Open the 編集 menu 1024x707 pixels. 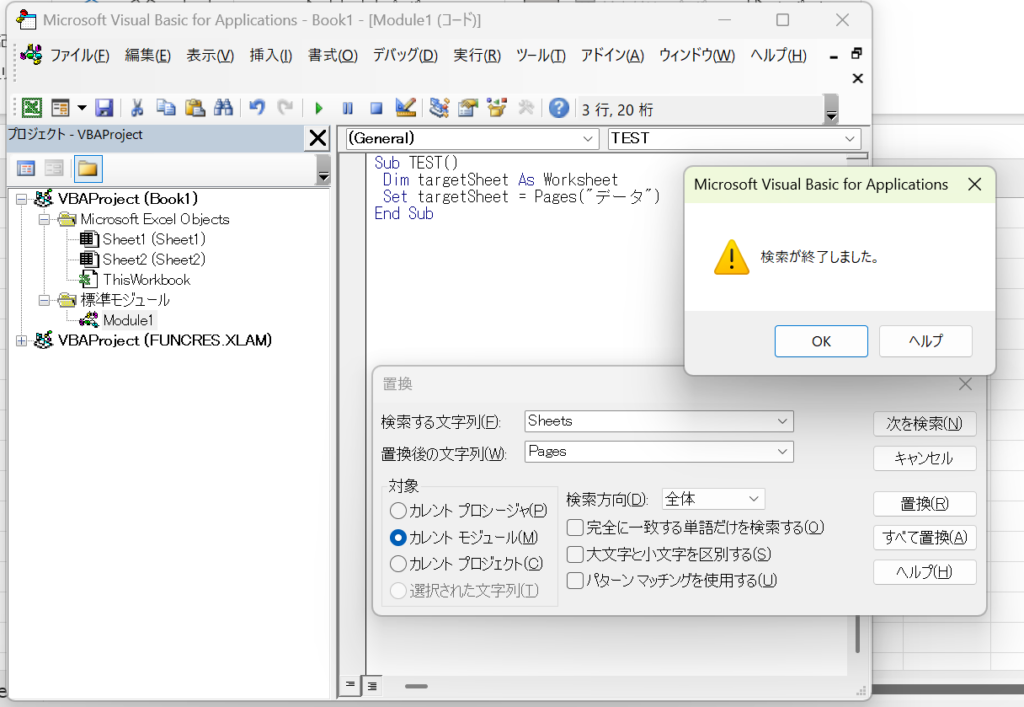[x=148, y=55]
